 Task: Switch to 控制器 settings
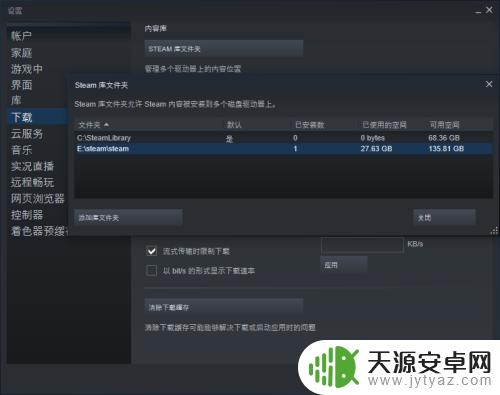[27, 215]
